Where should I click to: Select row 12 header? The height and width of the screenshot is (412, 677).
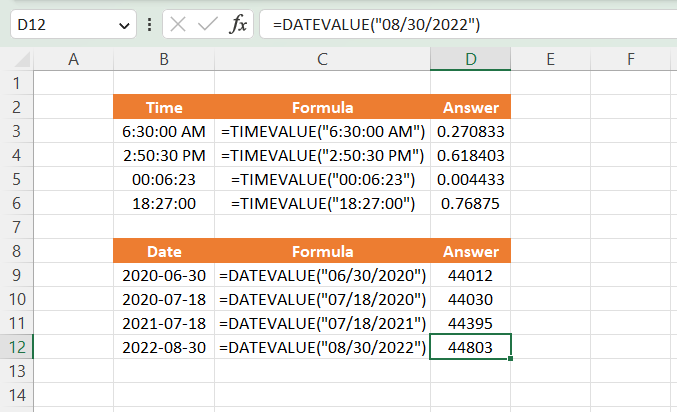(16, 347)
